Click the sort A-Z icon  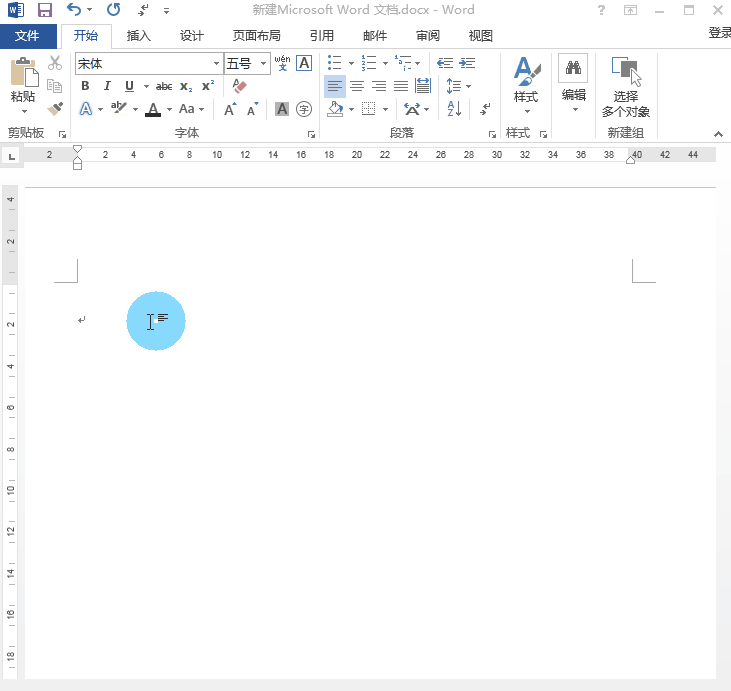453,109
